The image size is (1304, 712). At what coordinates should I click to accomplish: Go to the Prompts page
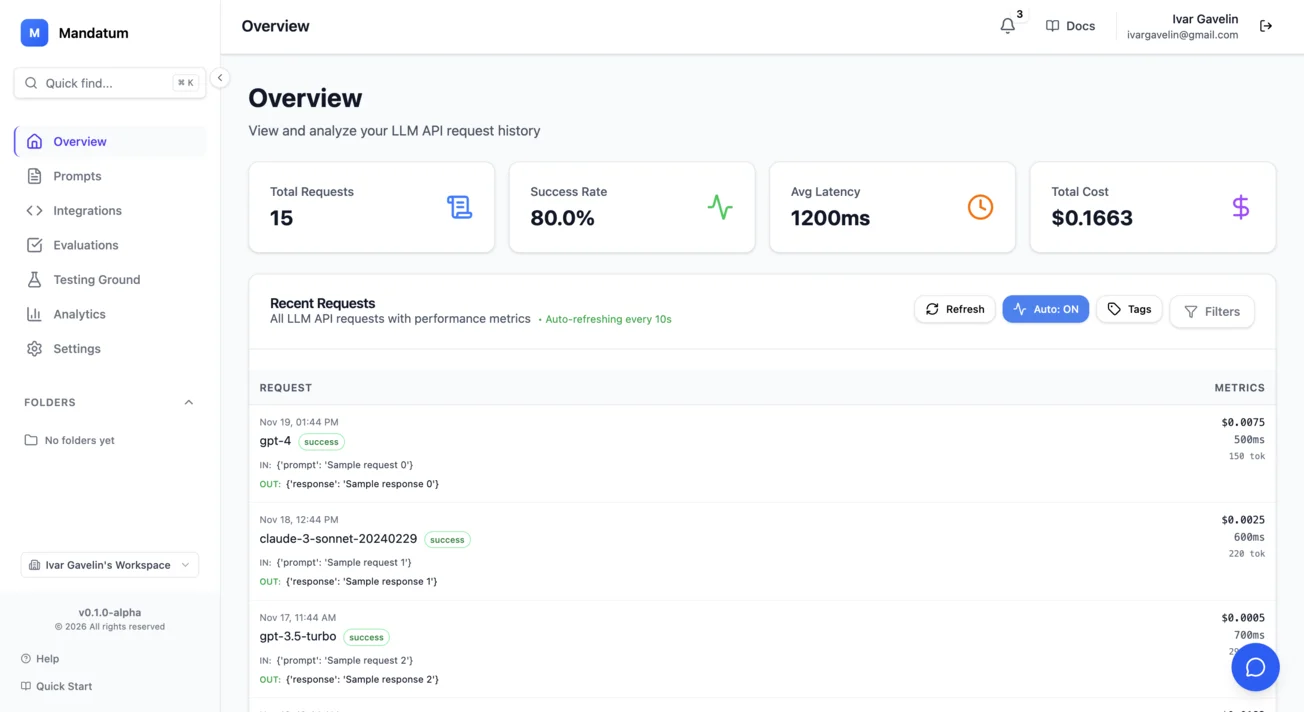click(x=77, y=176)
